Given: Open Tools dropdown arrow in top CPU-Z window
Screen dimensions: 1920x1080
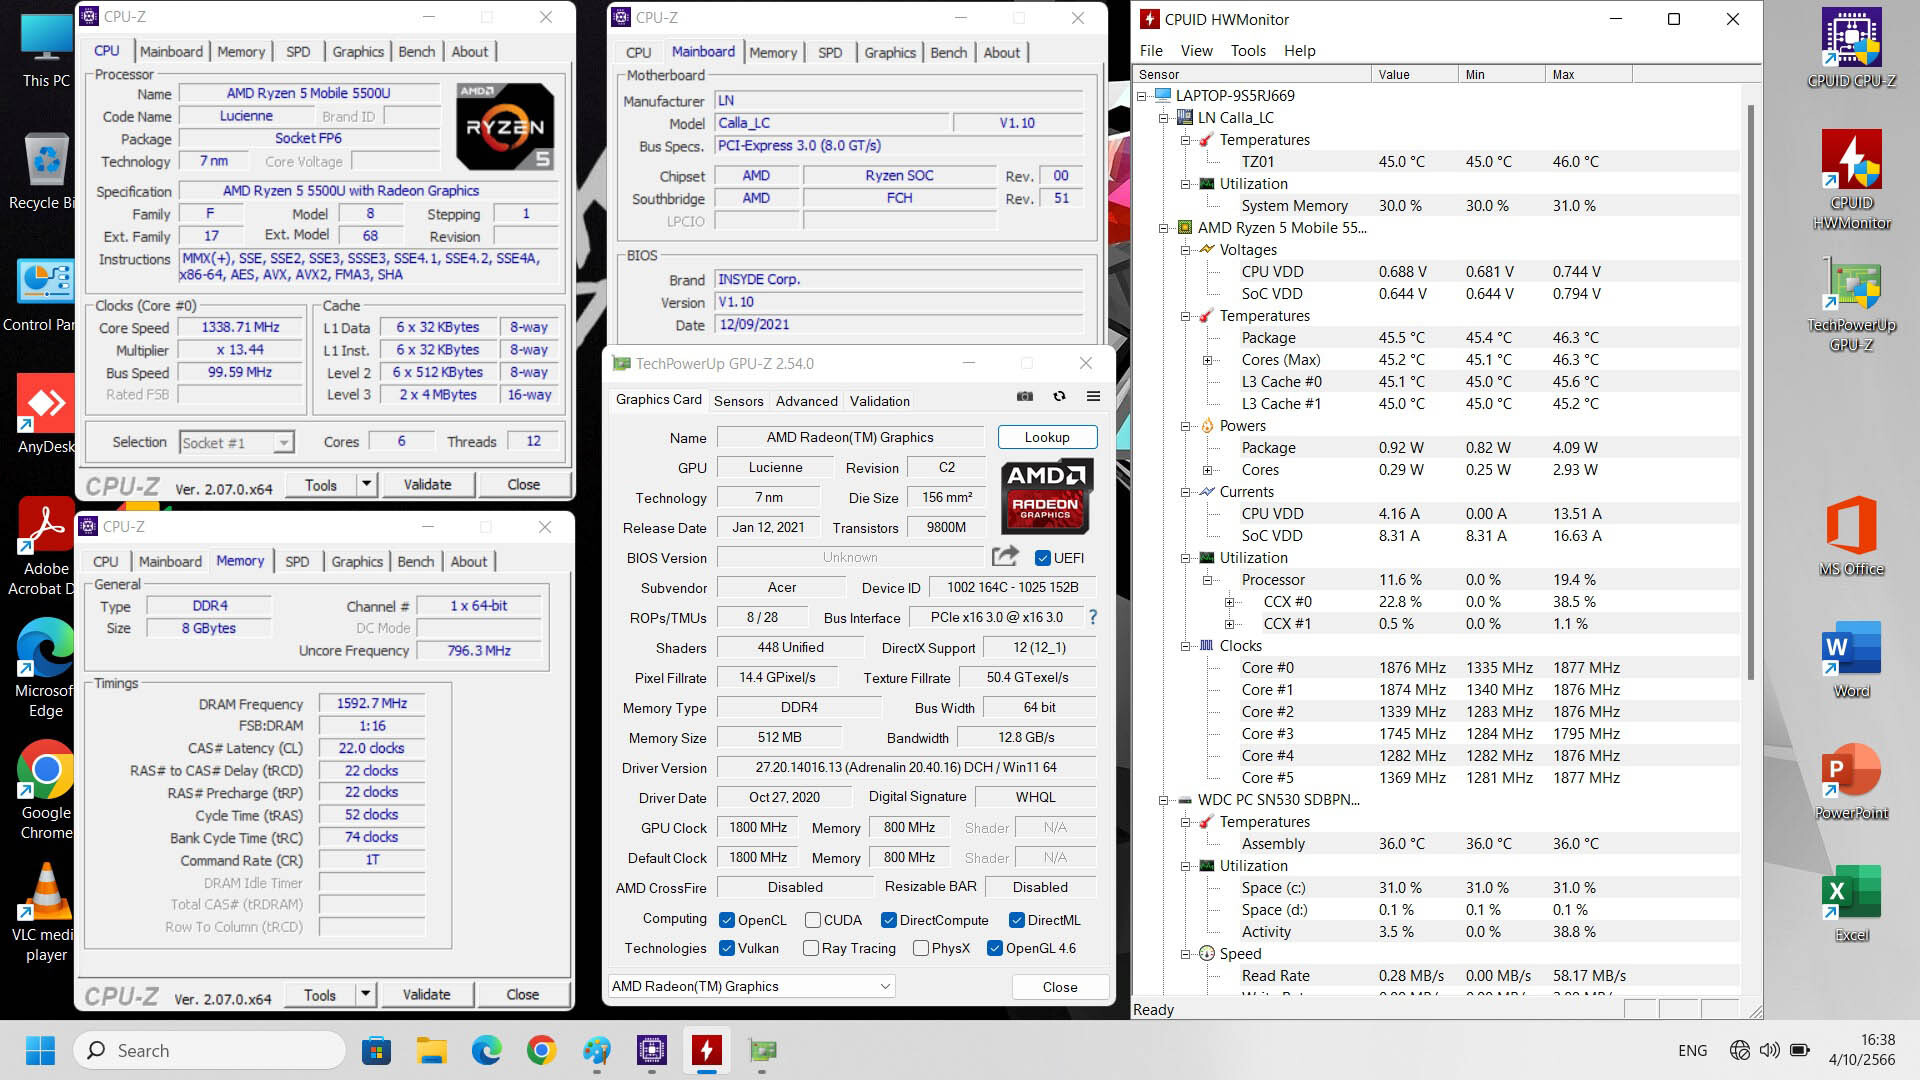Looking at the screenshot, I should click(x=366, y=485).
